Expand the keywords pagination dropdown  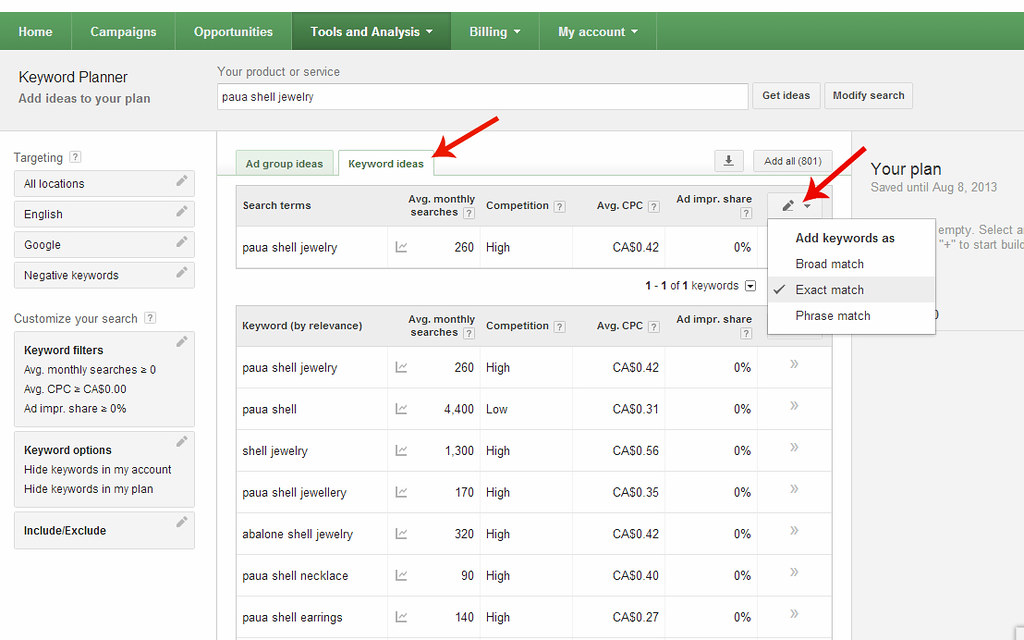pyautogui.click(x=750, y=285)
